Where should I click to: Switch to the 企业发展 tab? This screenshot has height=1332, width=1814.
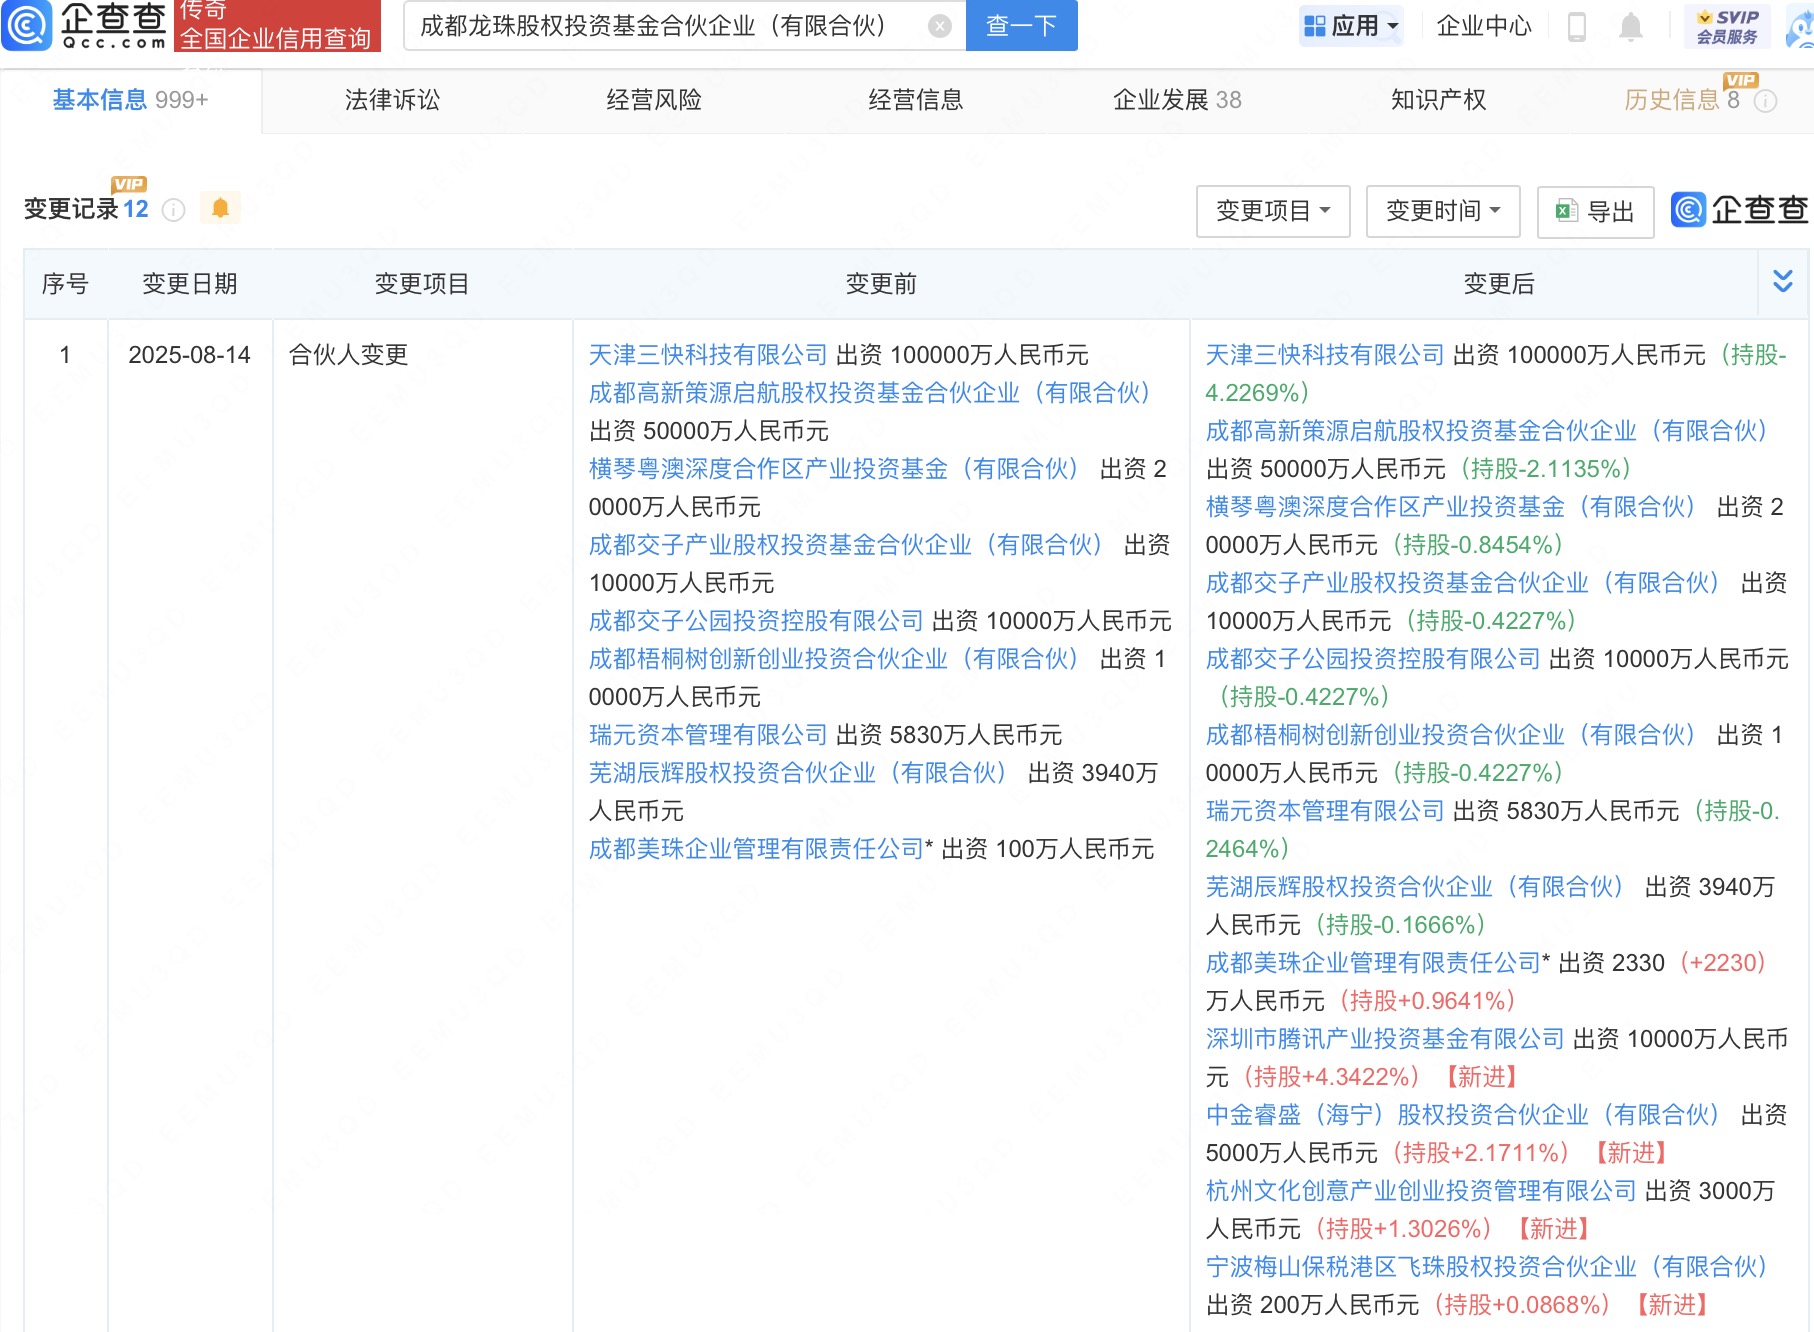1177,100
